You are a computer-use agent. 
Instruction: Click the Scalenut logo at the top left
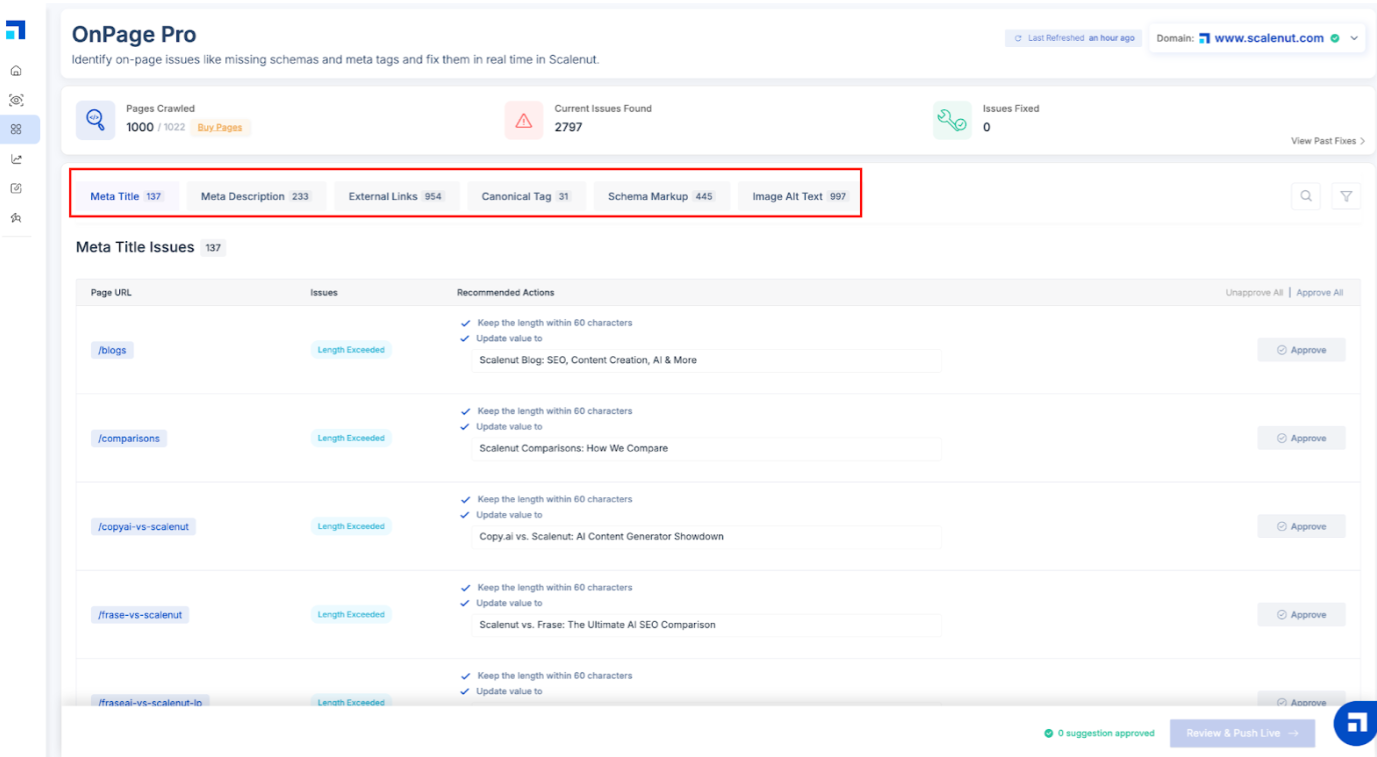(14, 30)
